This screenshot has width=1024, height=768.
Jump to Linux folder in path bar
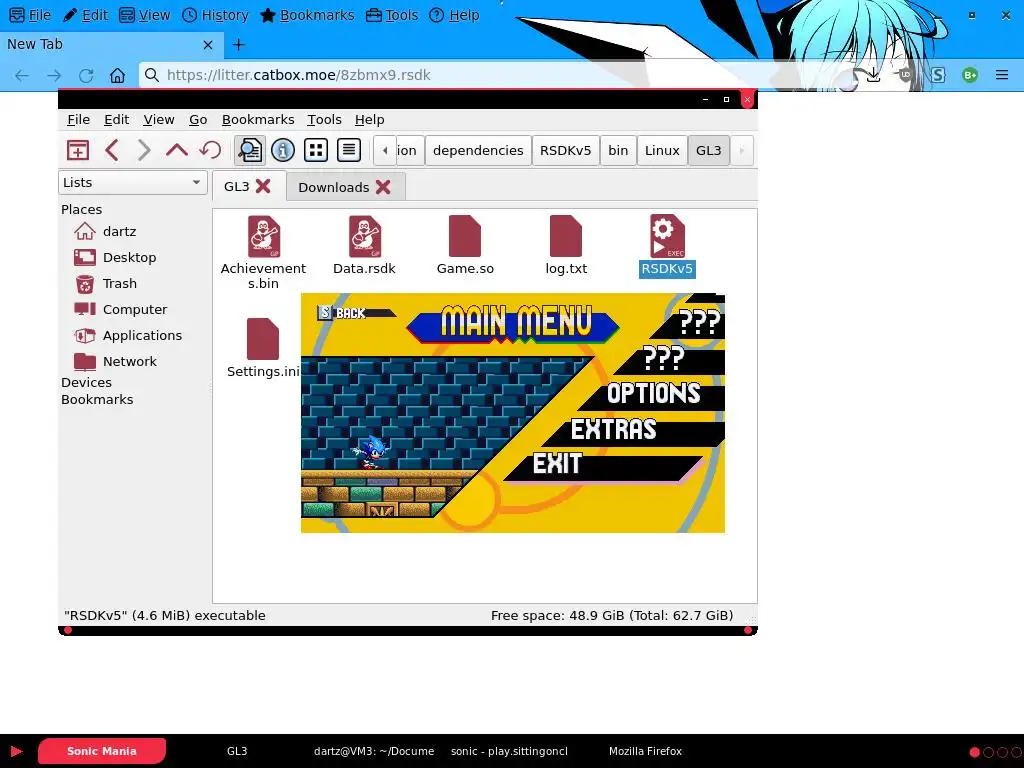click(x=662, y=150)
